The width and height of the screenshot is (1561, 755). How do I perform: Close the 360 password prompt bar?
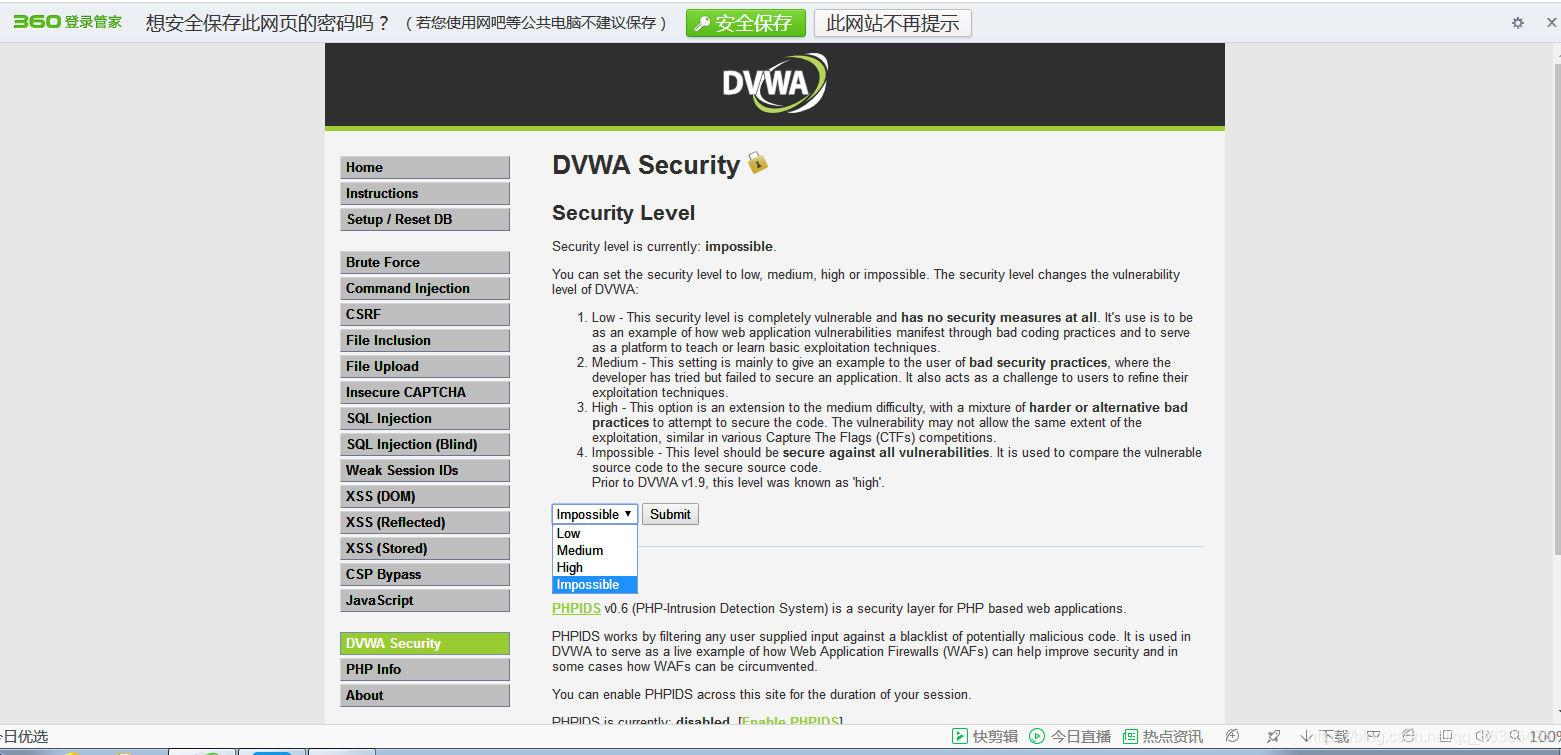(x=1550, y=23)
